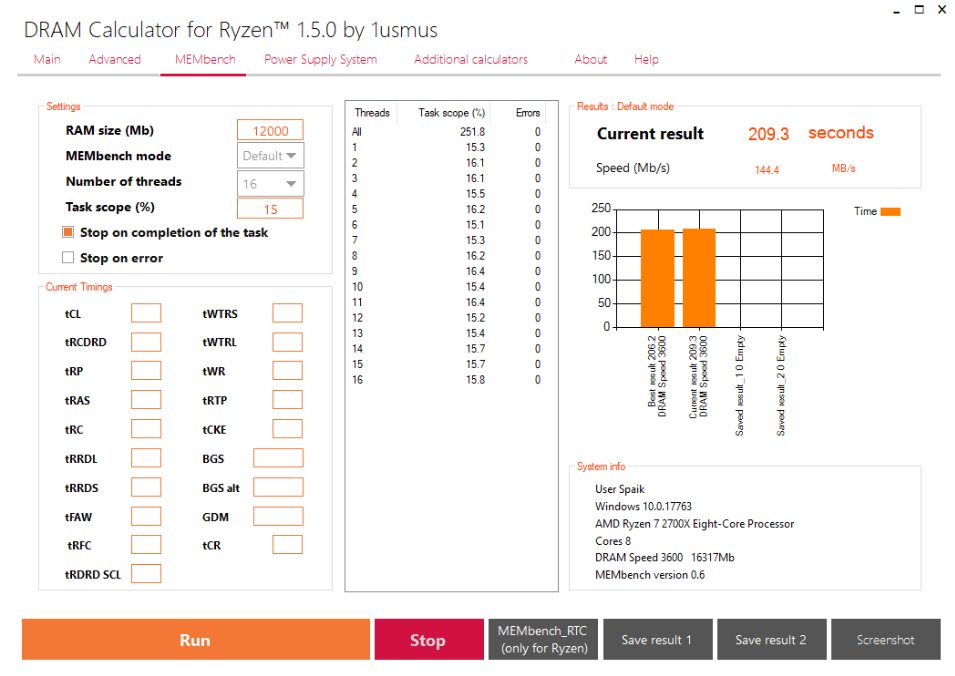This screenshot has width=955, height=676.
Task: Click the tRAS timing field
Action: pos(146,400)
